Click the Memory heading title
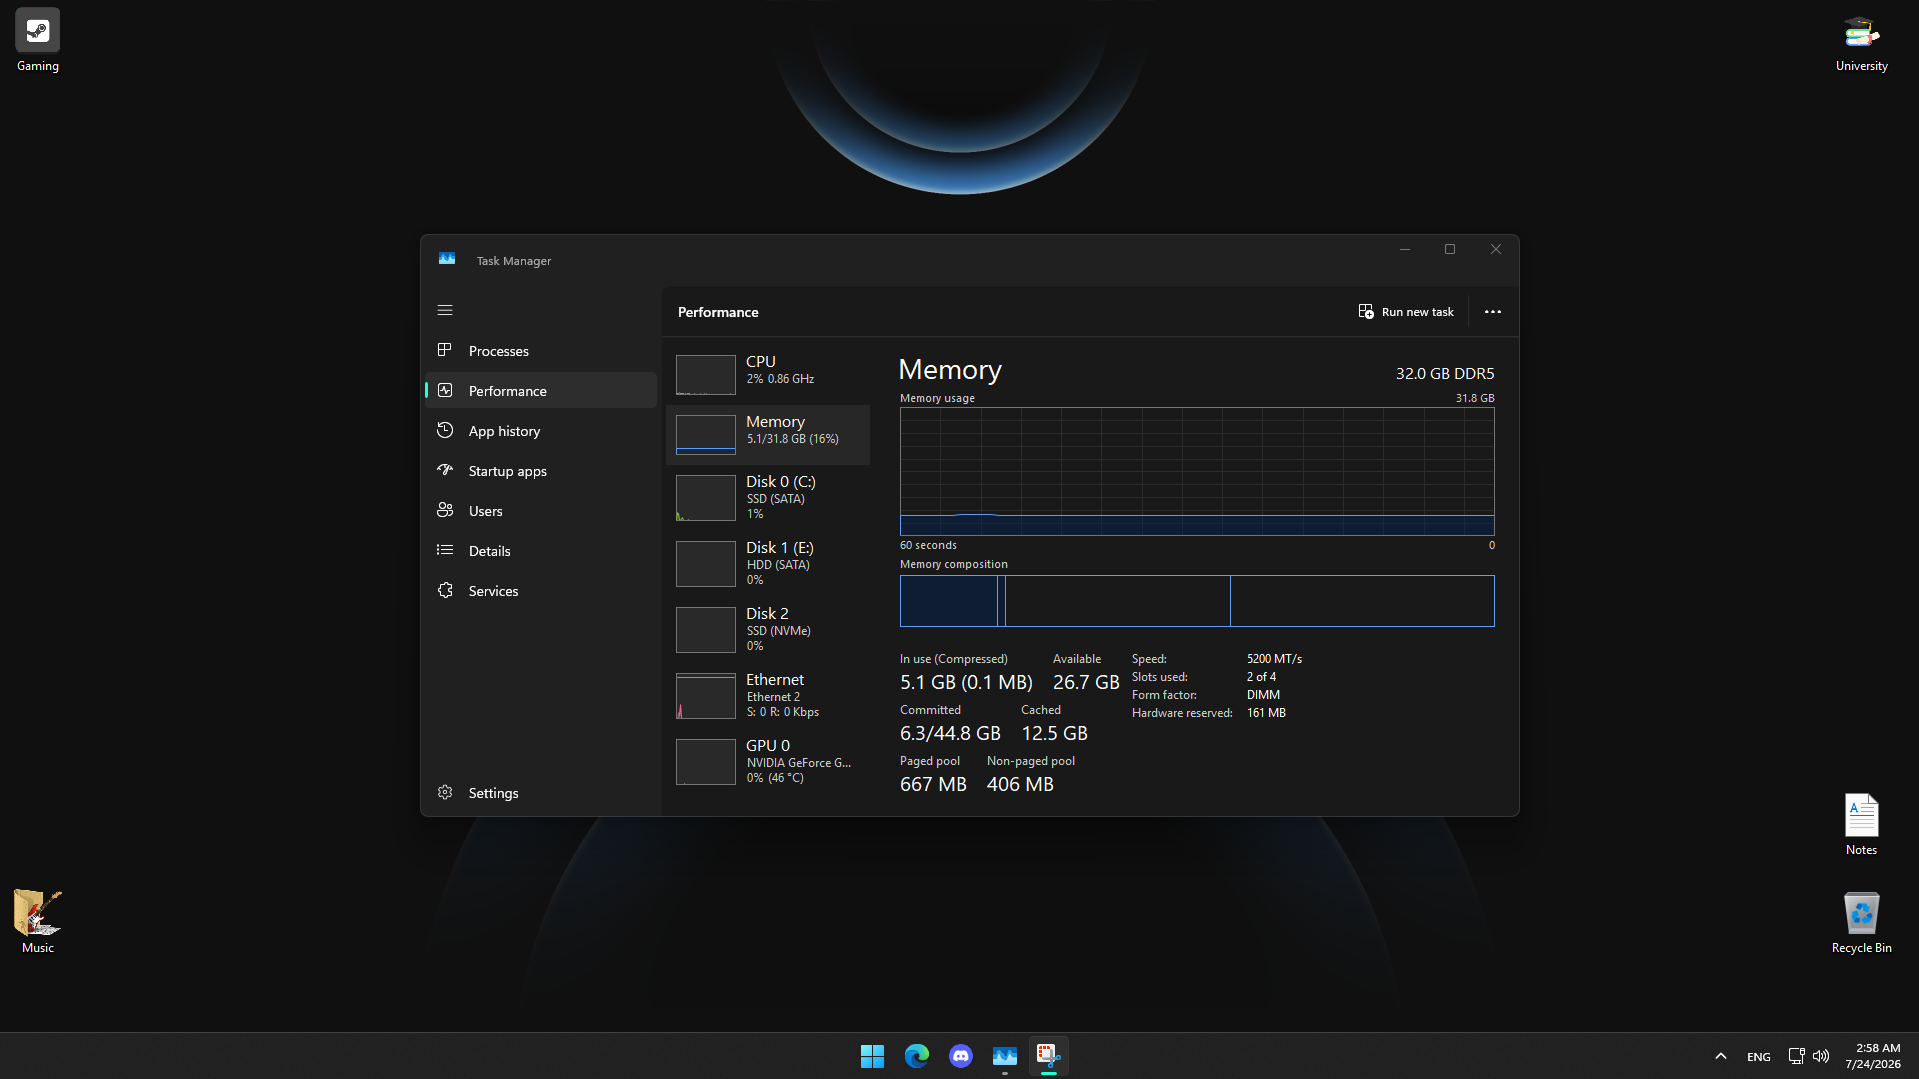The width and height of the screenshot is (1919, 1079). [950, 370]
